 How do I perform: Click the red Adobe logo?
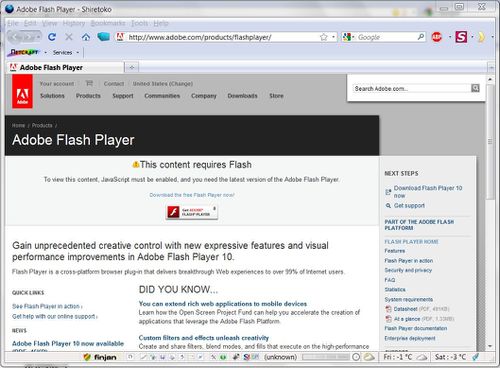22,91
